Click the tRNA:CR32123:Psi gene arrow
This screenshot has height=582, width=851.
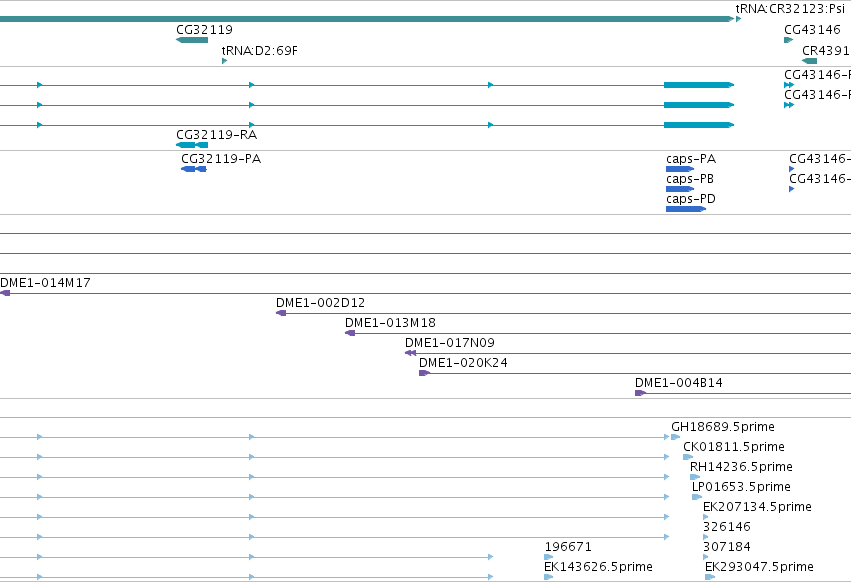738,19
